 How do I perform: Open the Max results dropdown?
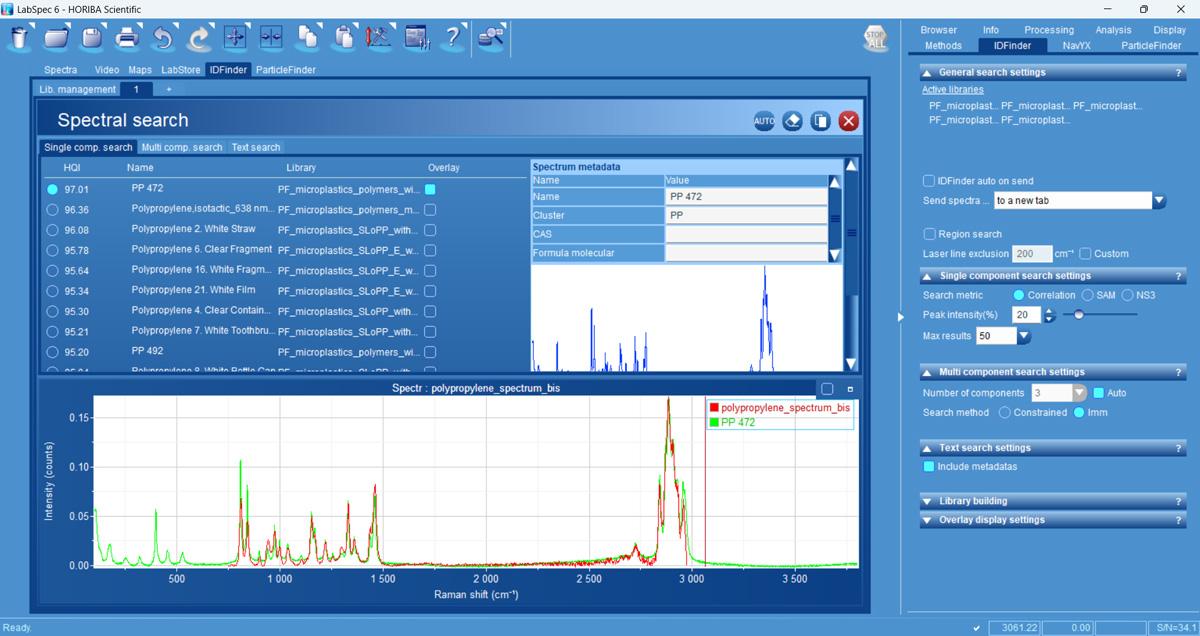coord(1023,336)
